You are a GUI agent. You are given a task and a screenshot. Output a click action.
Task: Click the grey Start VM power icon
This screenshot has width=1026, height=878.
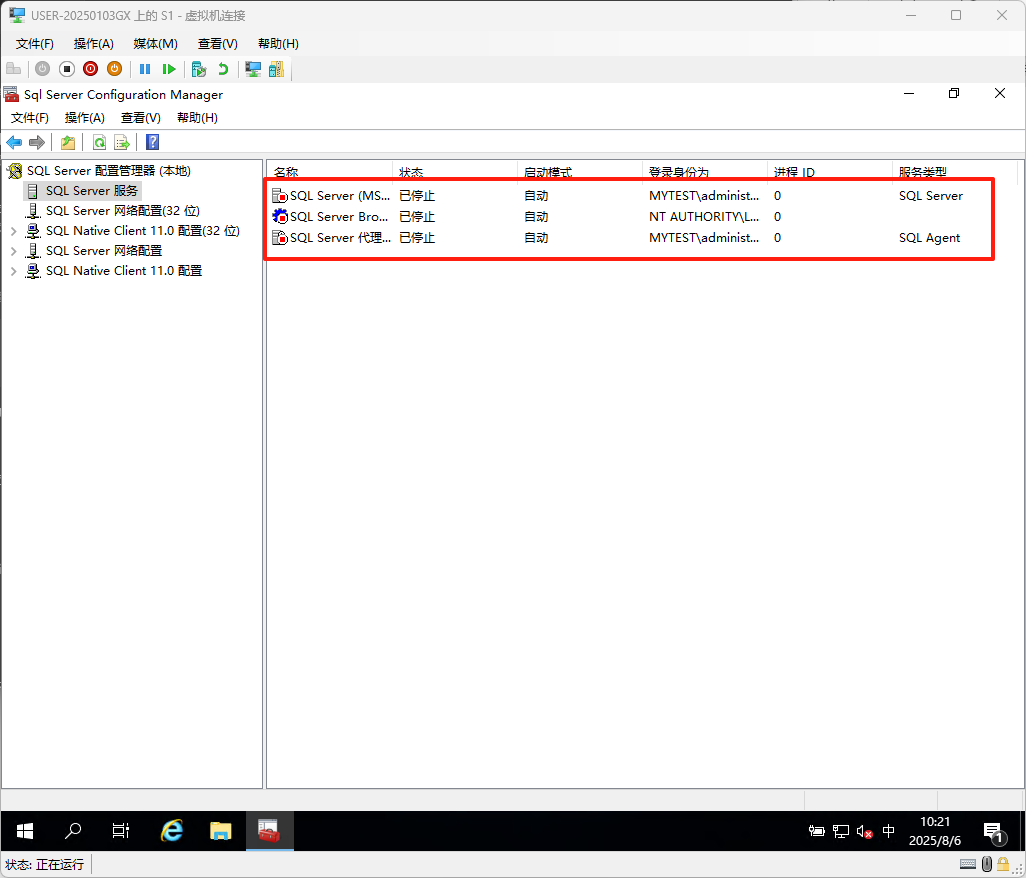pyautogui.click(x=43, y=69)
